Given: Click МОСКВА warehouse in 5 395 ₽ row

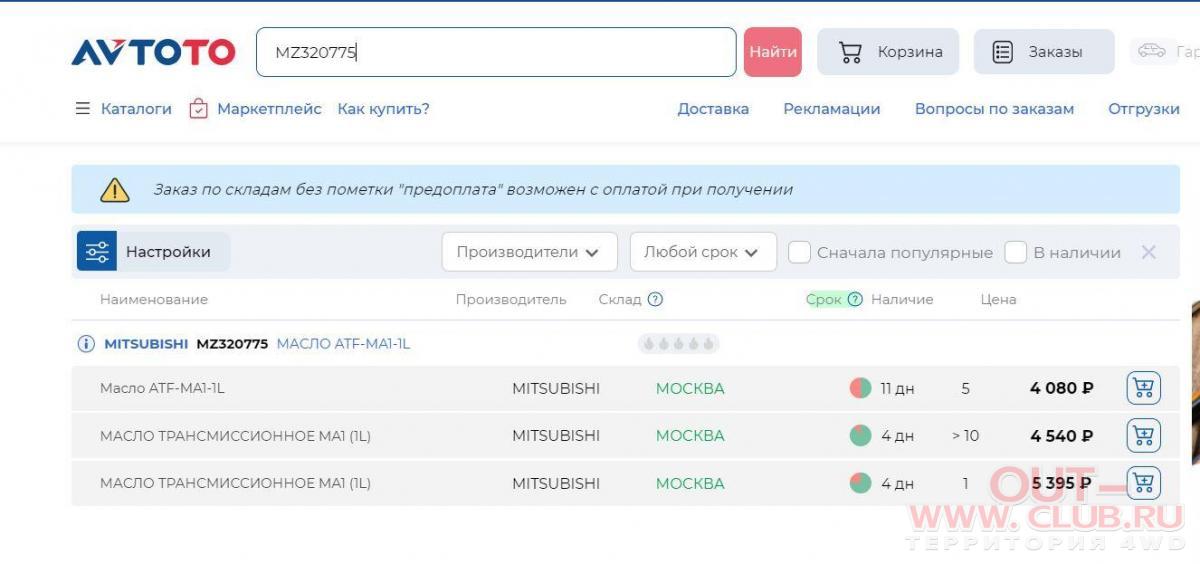Looking at the screenshot, I should pos(690,483).
